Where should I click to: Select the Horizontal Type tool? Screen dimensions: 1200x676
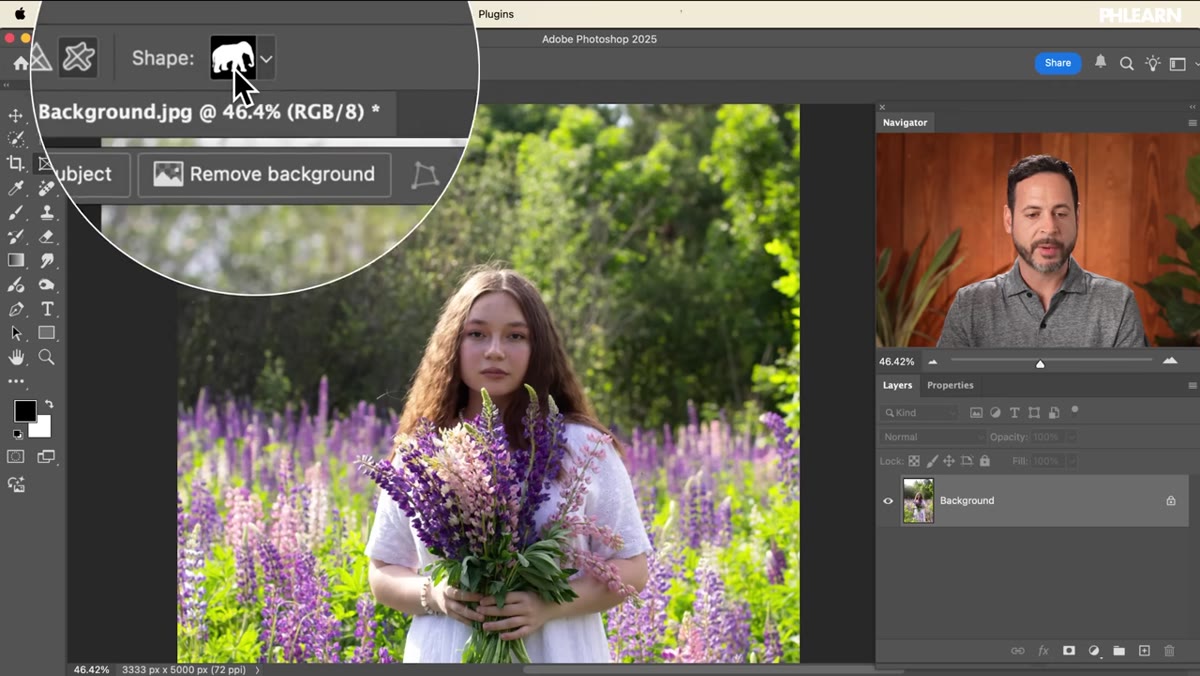coord(47,309)
